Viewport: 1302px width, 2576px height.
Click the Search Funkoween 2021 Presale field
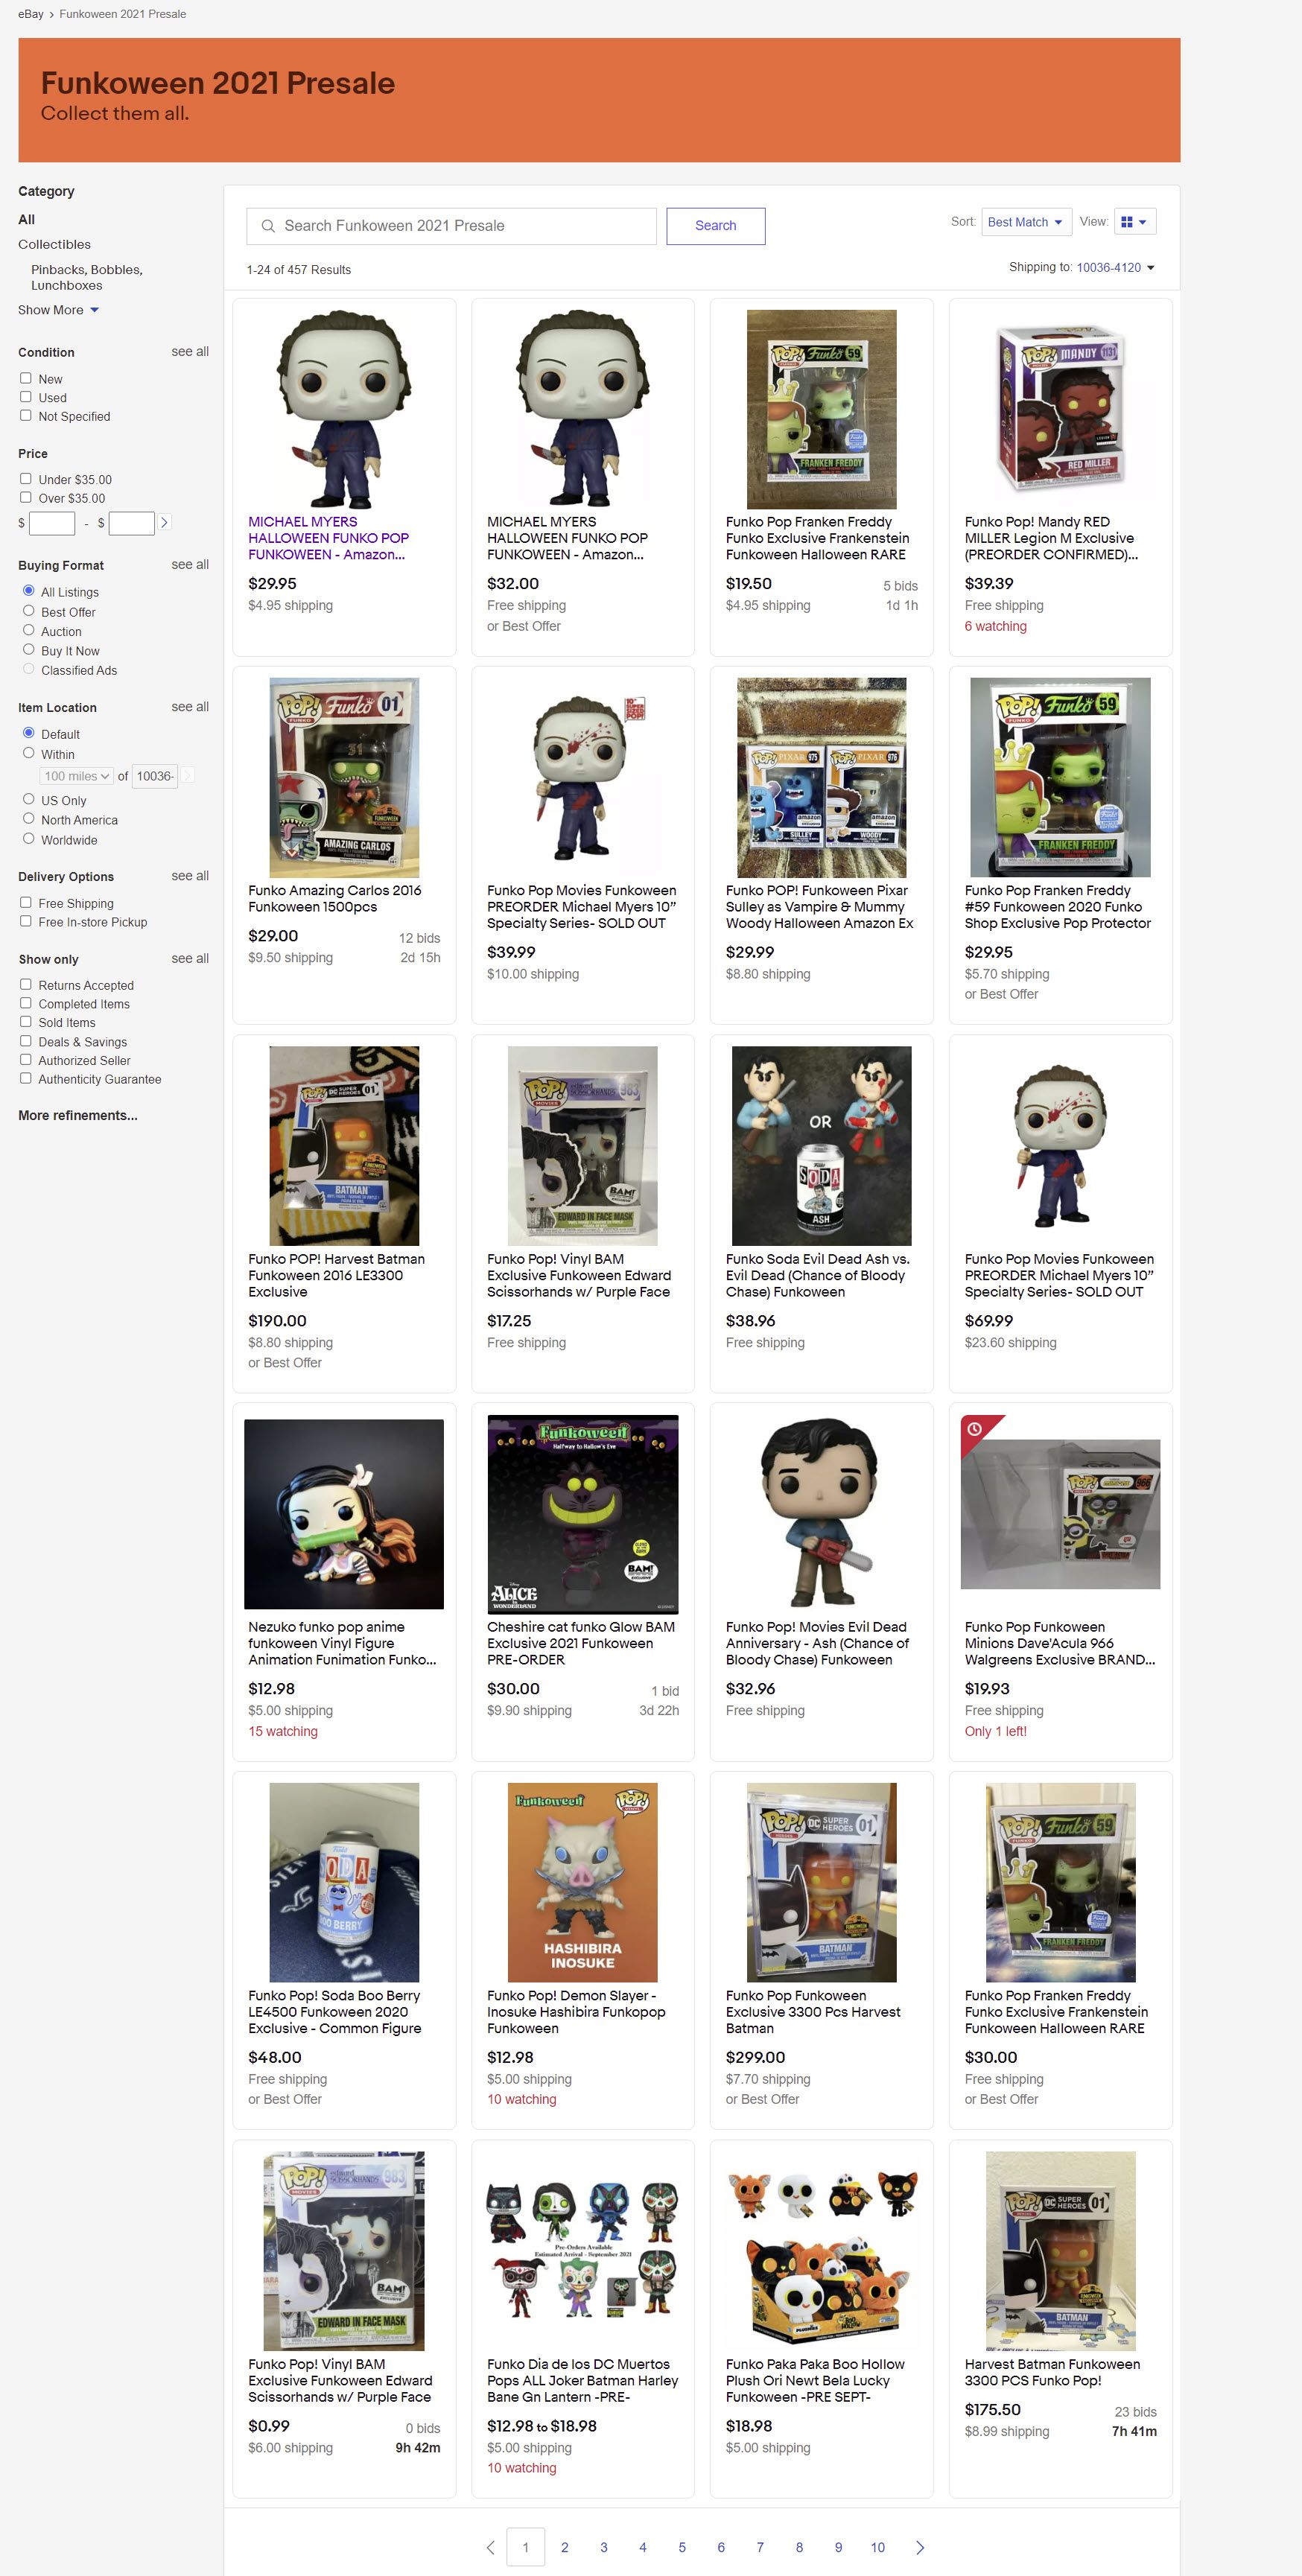452,226
